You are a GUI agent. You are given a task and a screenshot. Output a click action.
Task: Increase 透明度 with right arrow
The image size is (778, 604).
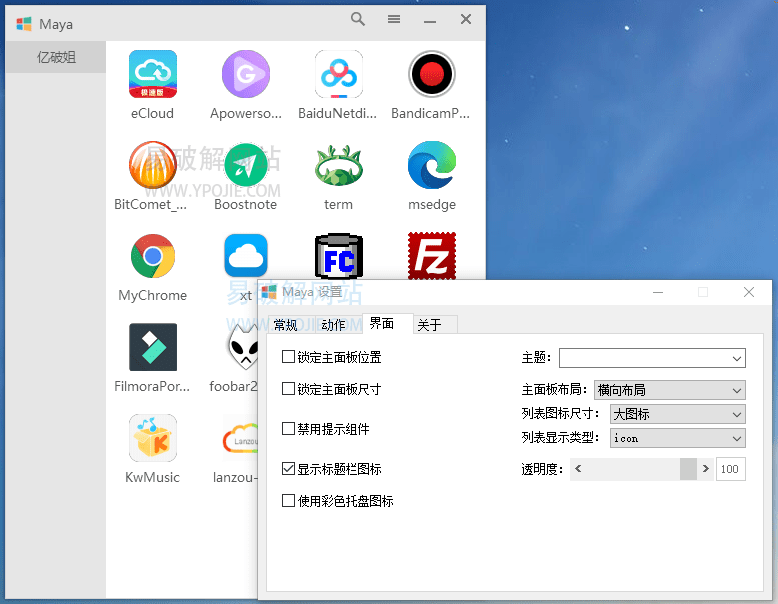[x=706, y=469]
